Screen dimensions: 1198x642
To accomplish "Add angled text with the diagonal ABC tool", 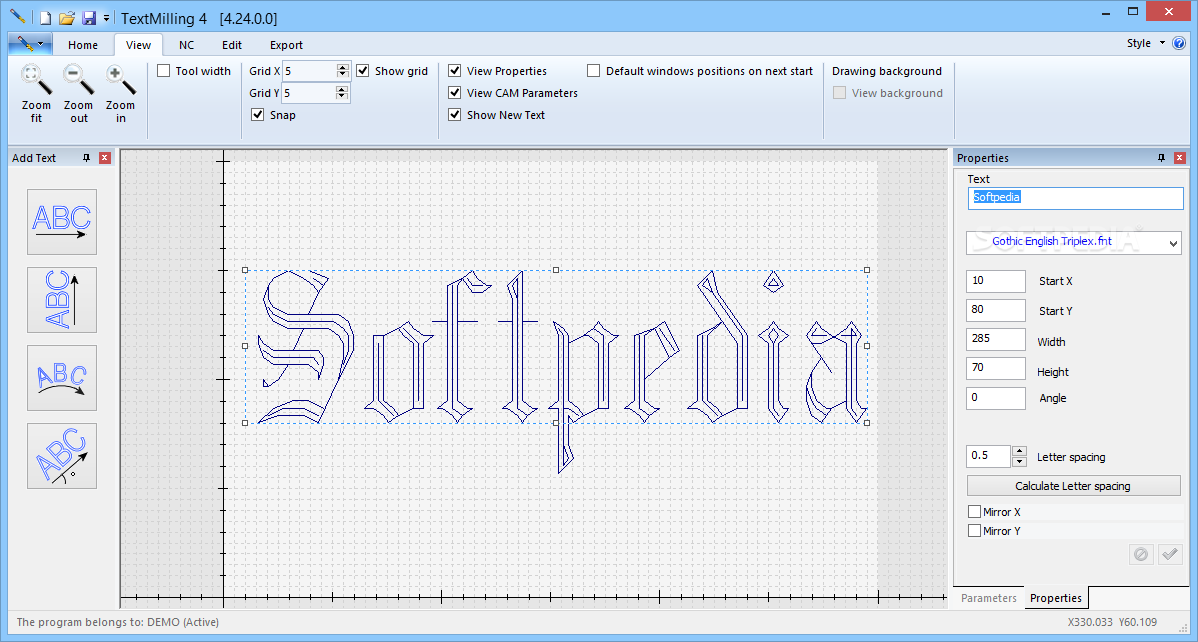I will [x=62, y=456].
